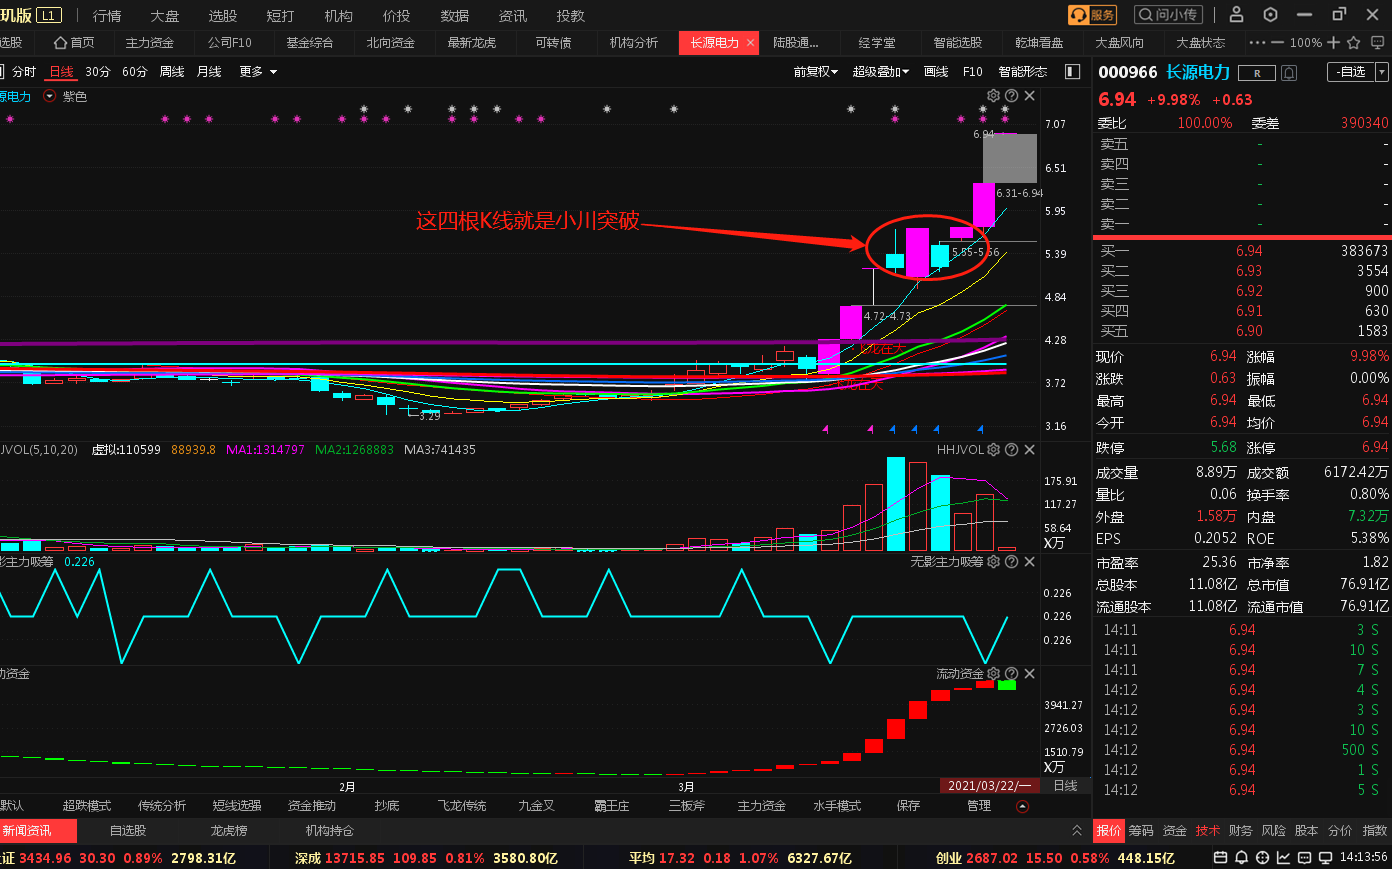The image size is (1392, 869).
Task: Open F10 company info button
Action: (972, 72)
